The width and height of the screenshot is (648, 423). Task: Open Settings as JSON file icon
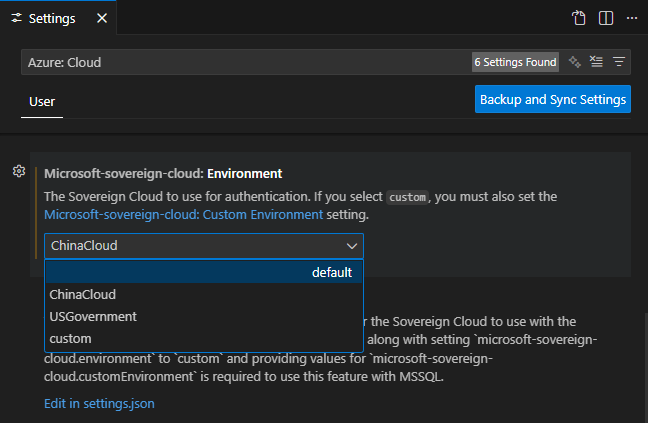(x=579, y=18)
